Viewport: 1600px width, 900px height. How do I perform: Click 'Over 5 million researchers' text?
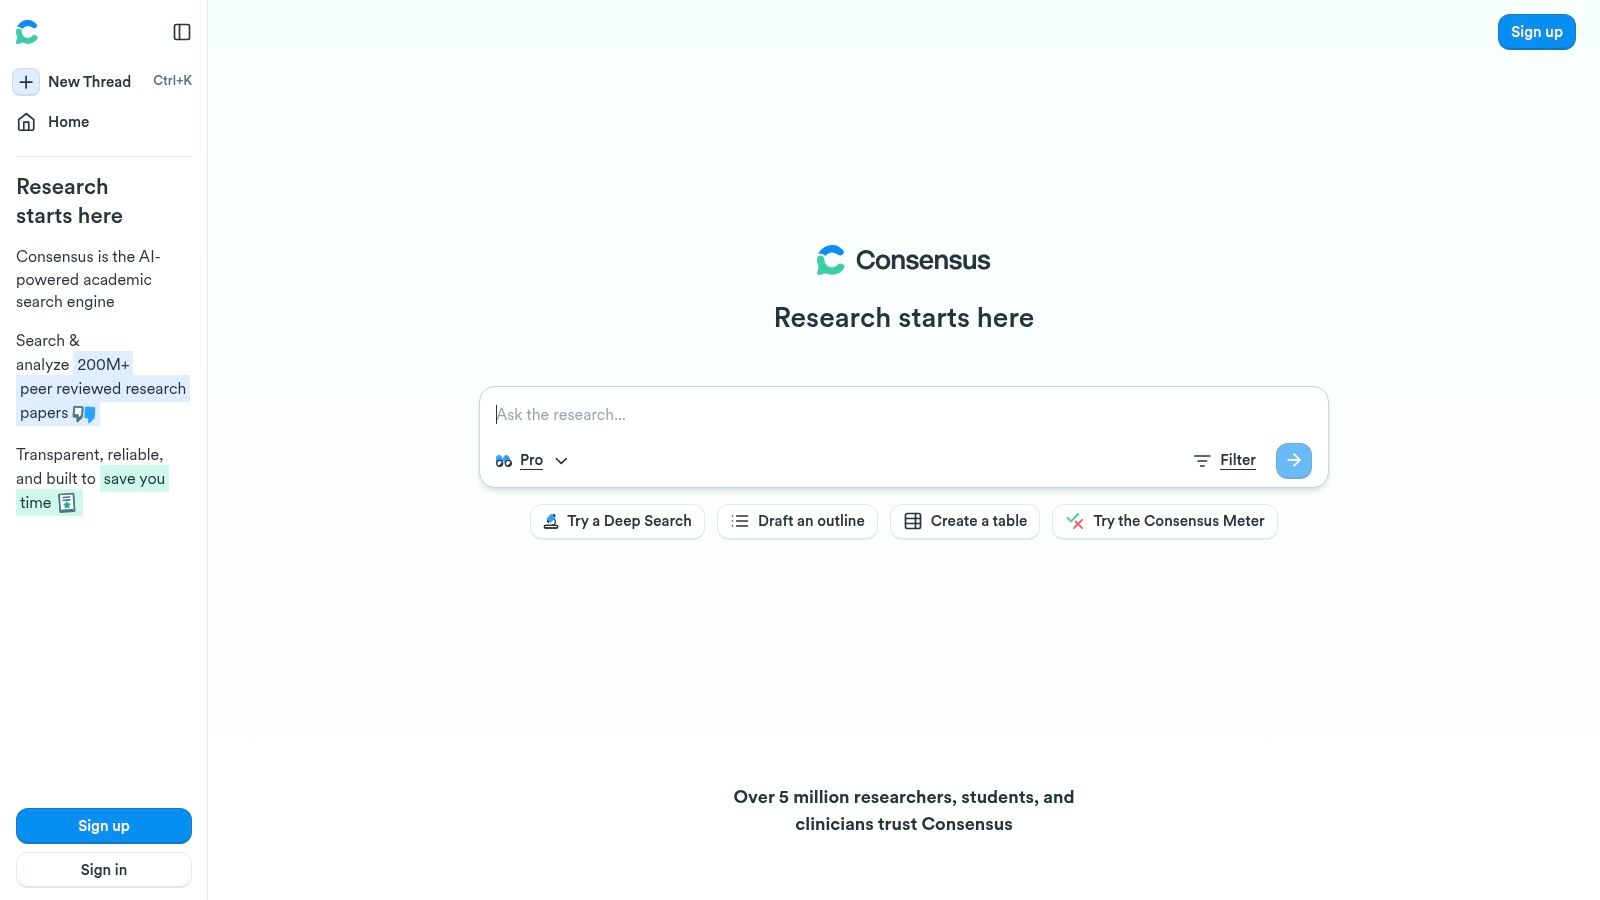(904, 810)
